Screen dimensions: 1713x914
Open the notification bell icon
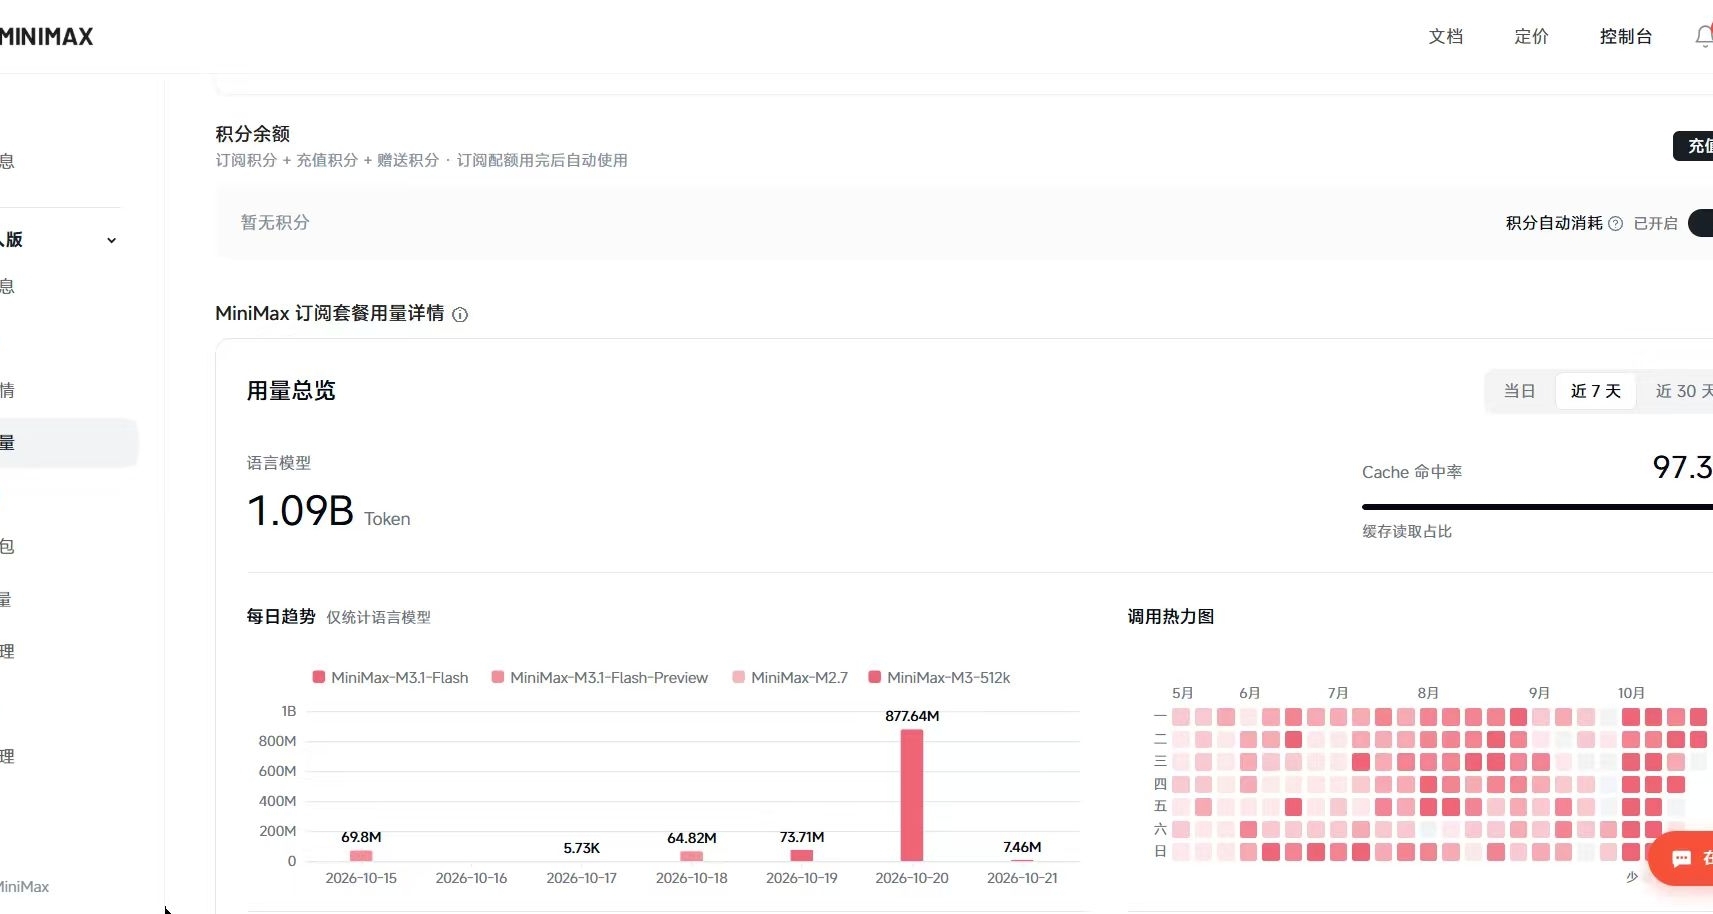tap(1704, 36)
